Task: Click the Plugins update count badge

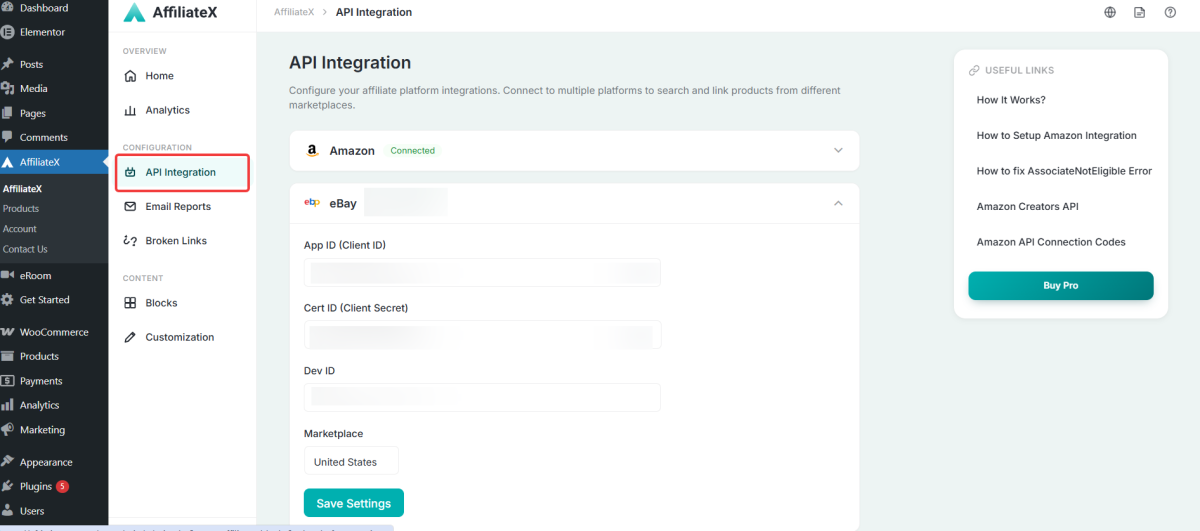Action: pyautogui.click(x=62, y=487)
